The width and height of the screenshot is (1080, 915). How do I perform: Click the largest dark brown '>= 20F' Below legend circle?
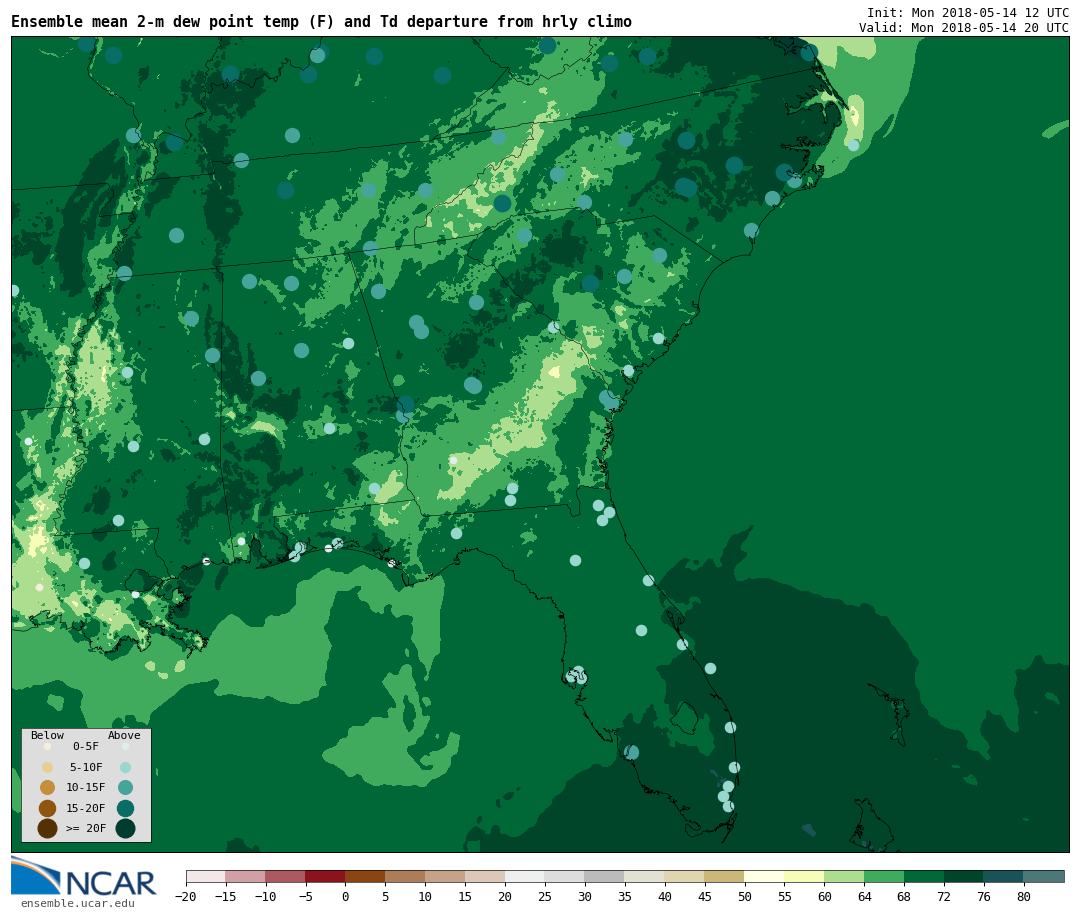(x=47, y=828)
